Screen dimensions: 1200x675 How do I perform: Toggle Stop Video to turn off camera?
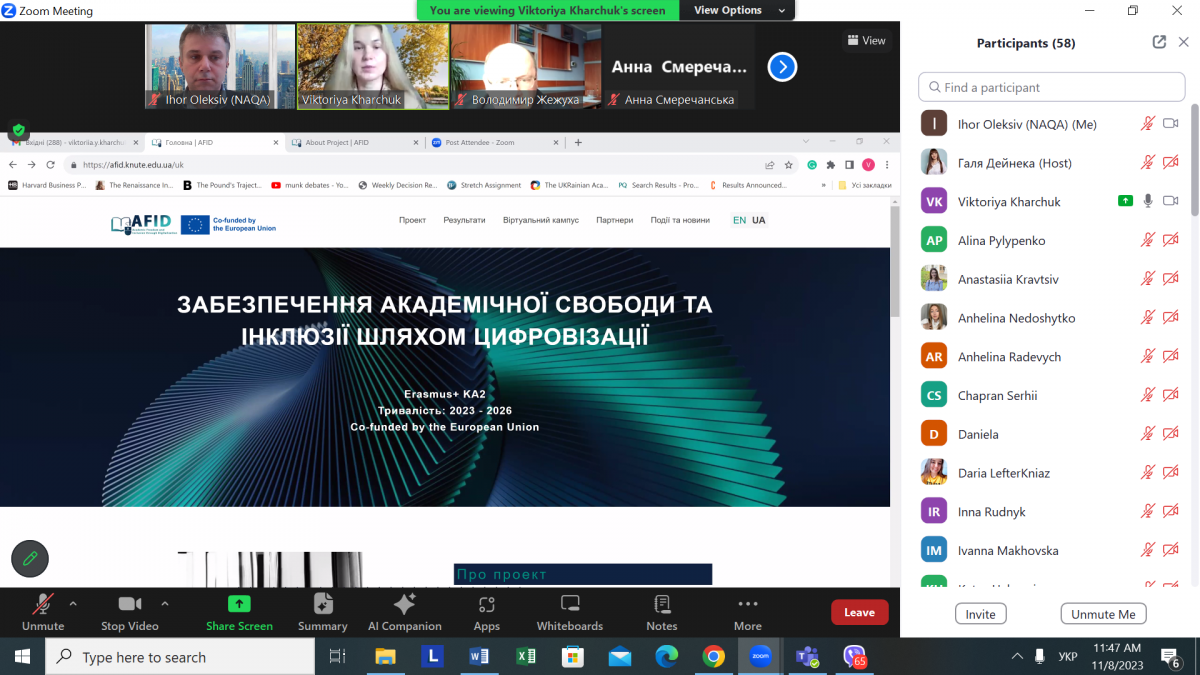tap(129, 610)
